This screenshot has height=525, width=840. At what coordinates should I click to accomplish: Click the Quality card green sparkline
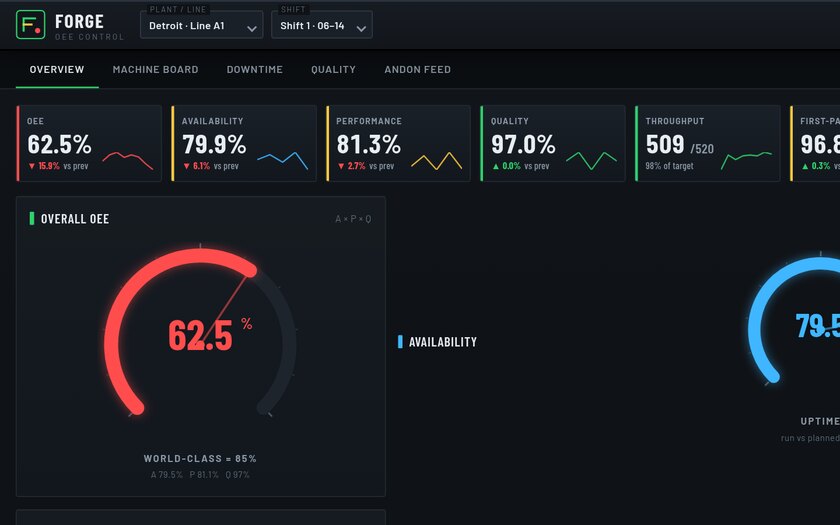591,161
